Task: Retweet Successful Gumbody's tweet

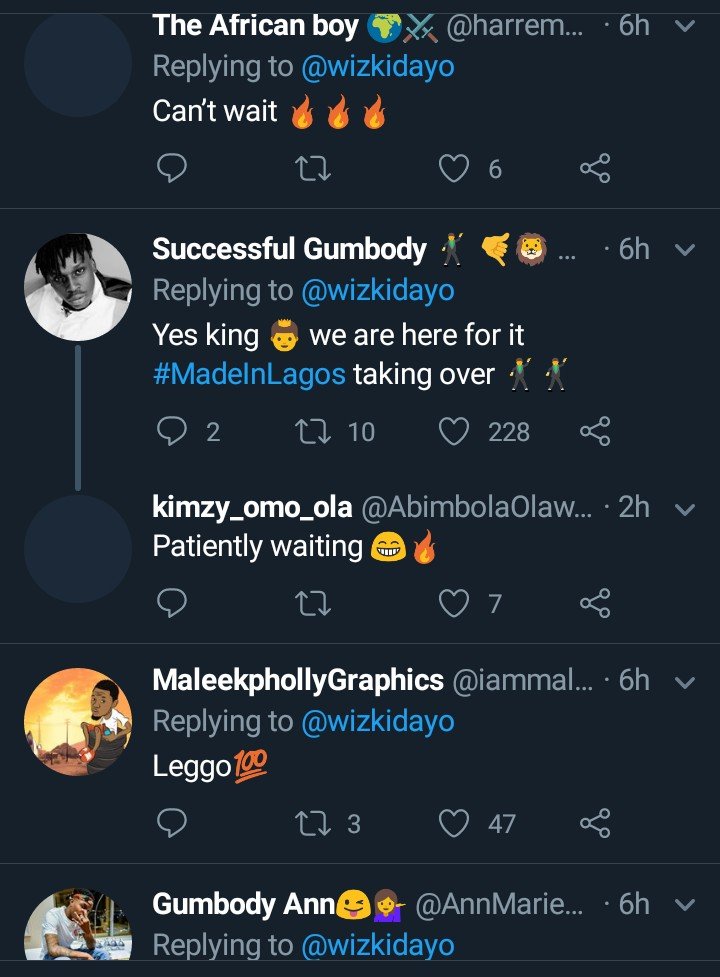Action: 314,431
